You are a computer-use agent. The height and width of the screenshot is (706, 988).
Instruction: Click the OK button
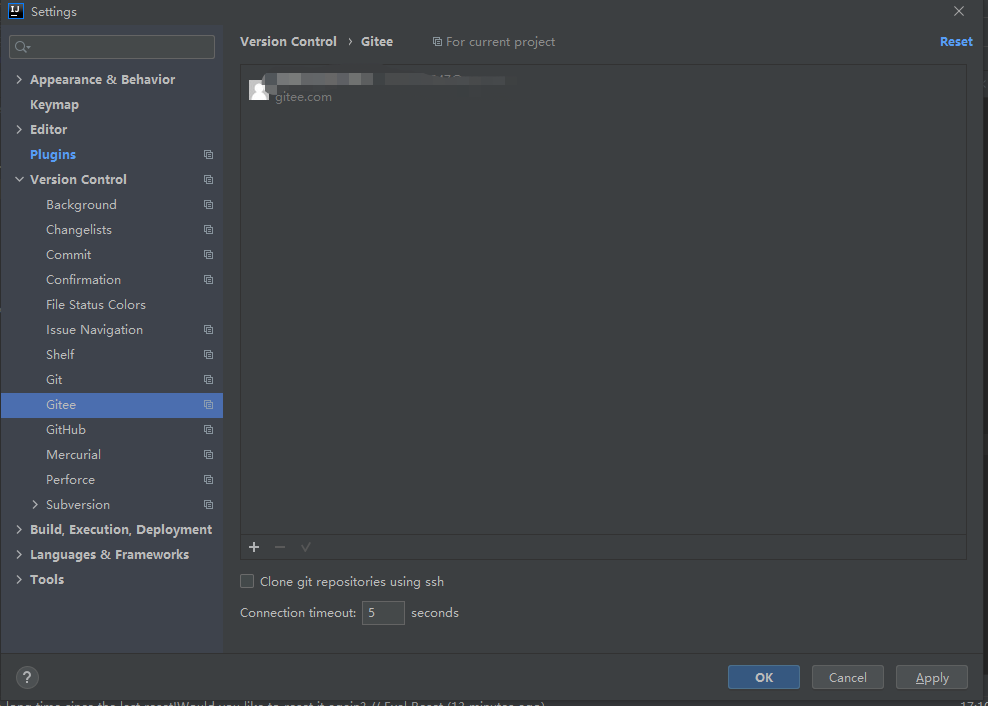764,677
